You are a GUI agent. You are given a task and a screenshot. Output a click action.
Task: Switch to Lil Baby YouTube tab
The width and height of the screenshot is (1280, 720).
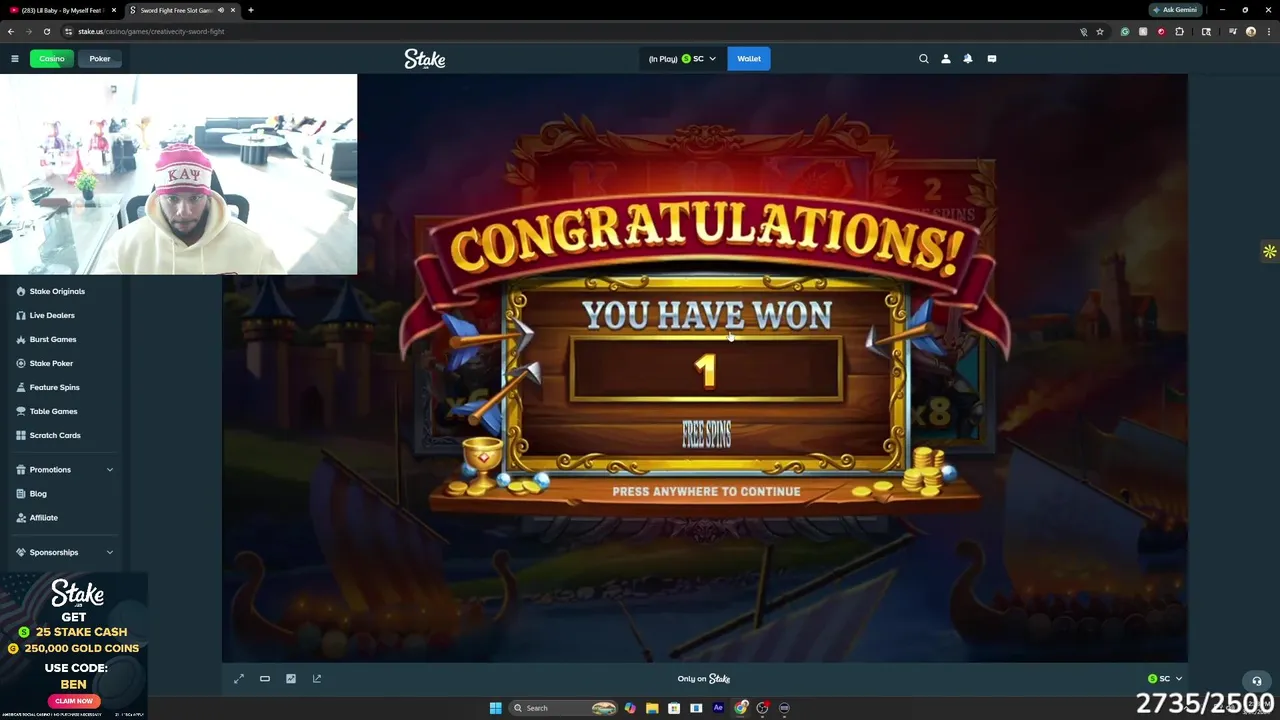tap(61, 10)
